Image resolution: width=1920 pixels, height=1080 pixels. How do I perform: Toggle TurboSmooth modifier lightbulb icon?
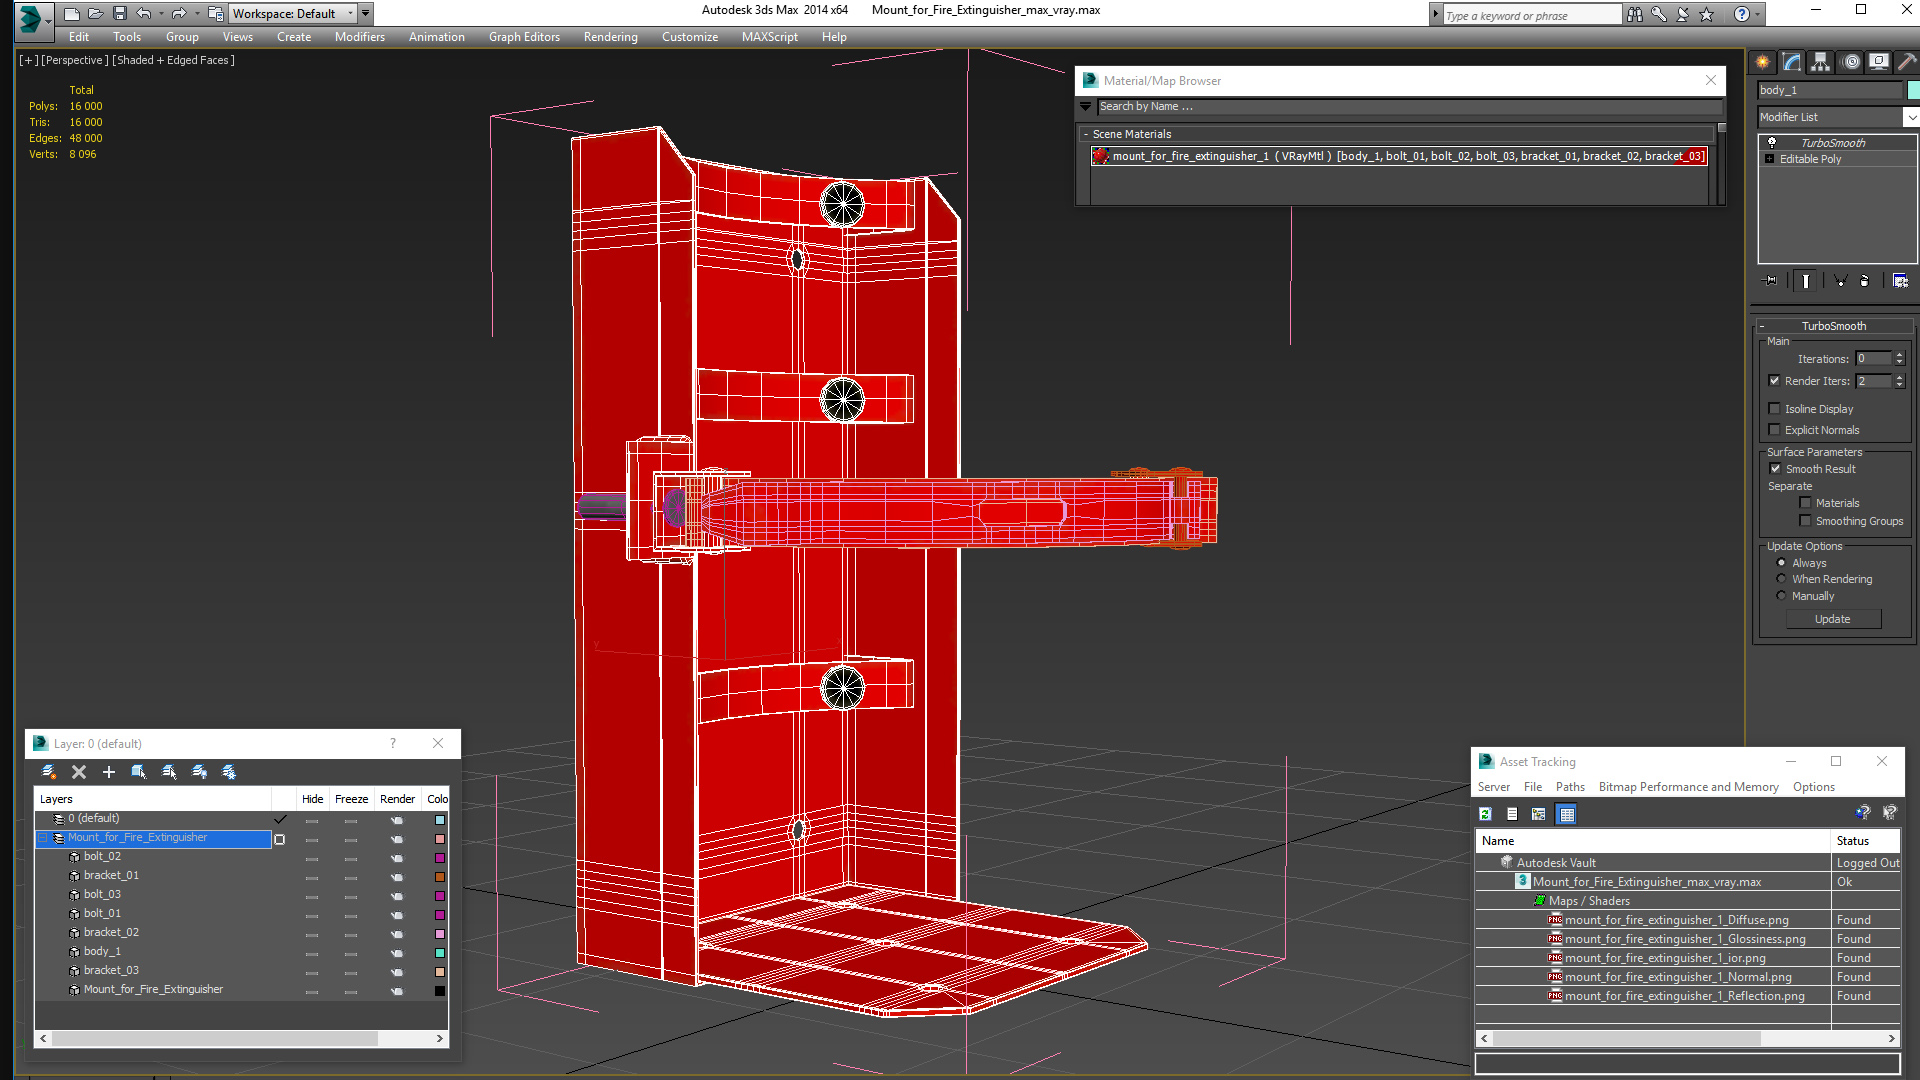point(1772,143)
